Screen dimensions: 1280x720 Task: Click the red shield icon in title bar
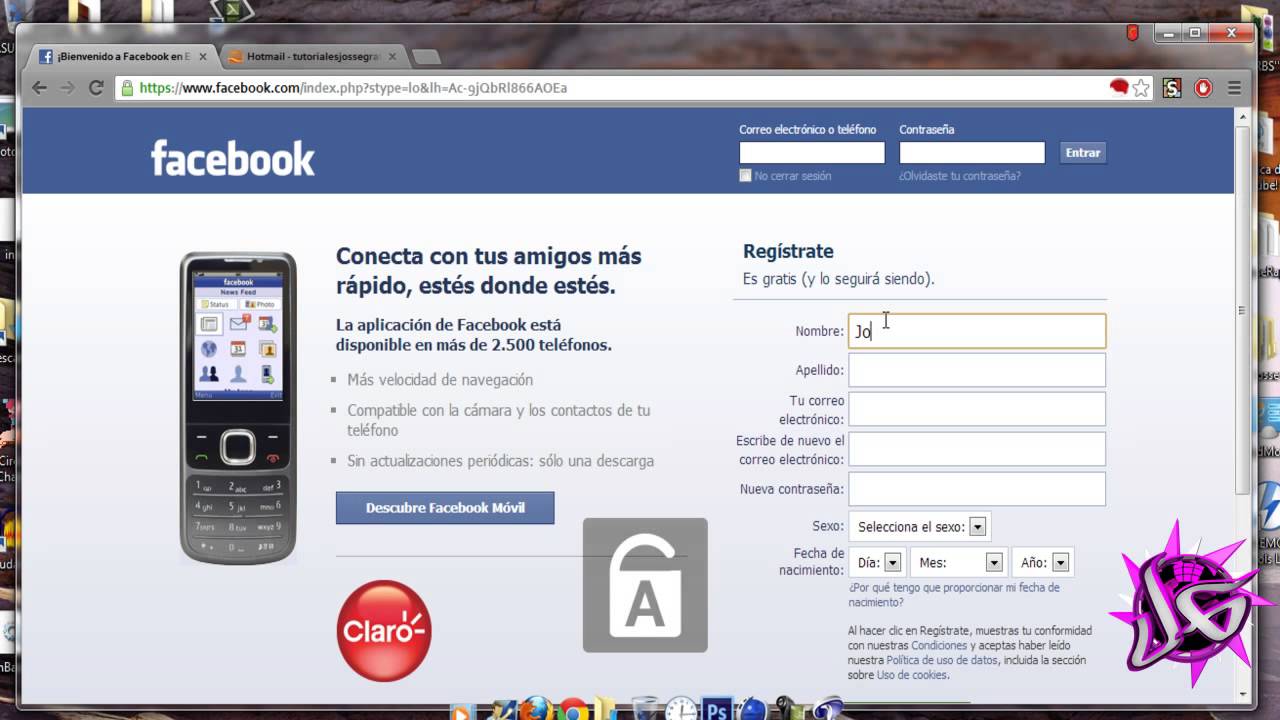point(1132,33)
